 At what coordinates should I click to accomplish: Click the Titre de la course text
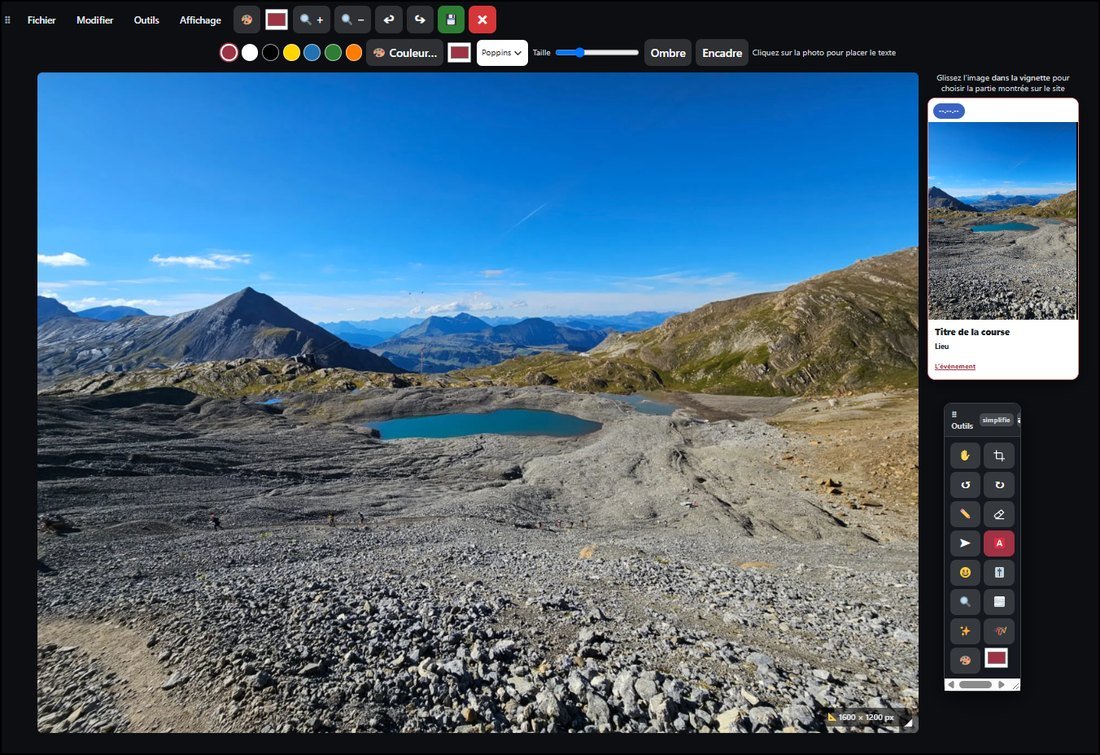pyautogui.click(x=972, y=332)
